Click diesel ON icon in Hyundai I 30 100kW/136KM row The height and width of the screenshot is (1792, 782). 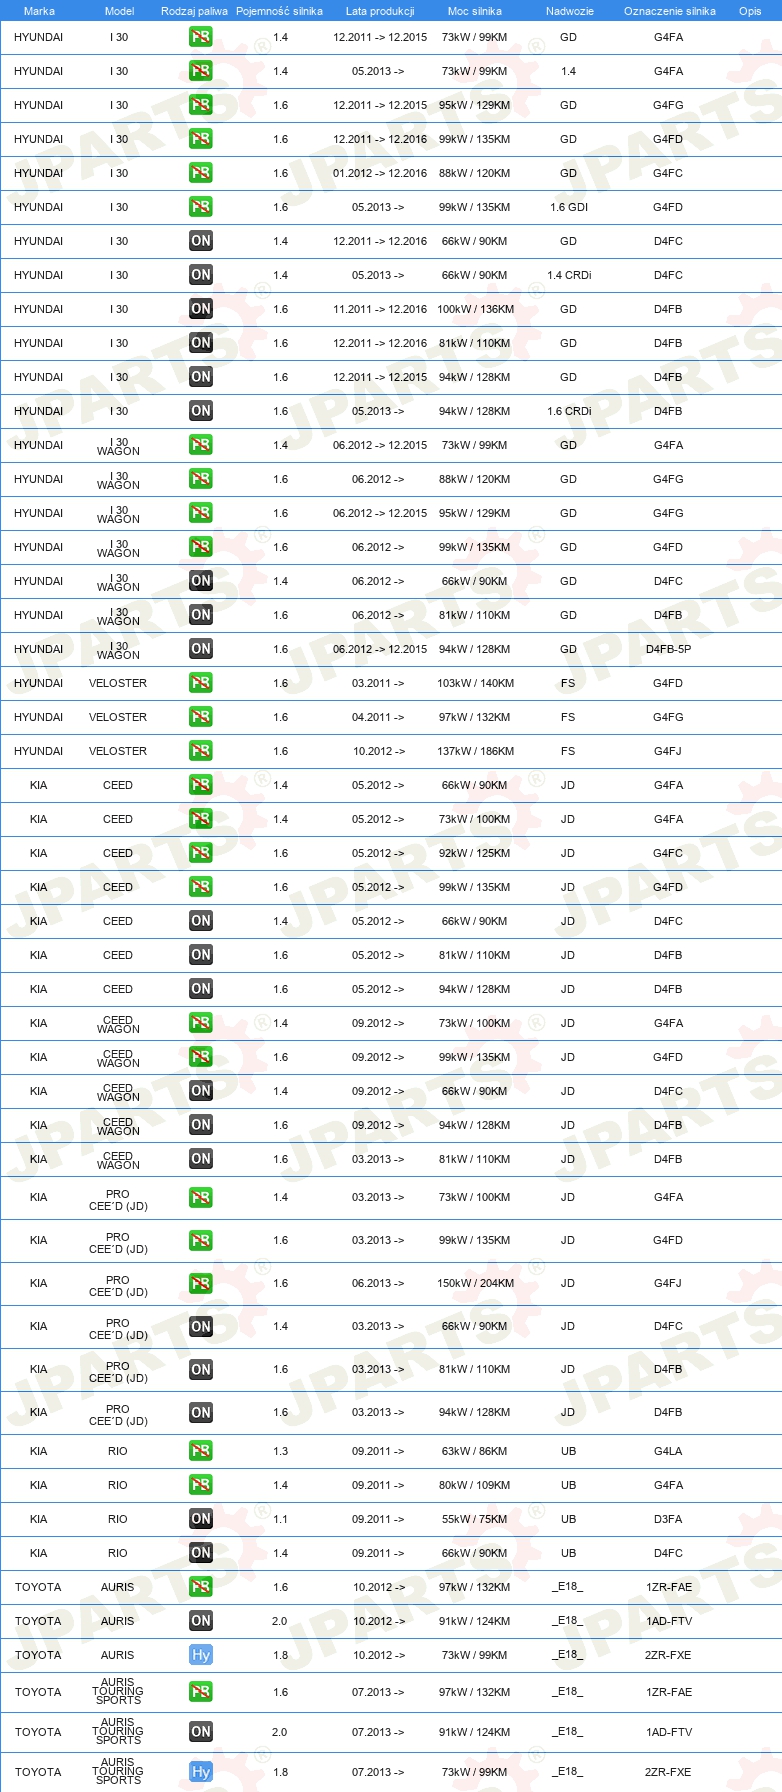click(x=201, y=309)
